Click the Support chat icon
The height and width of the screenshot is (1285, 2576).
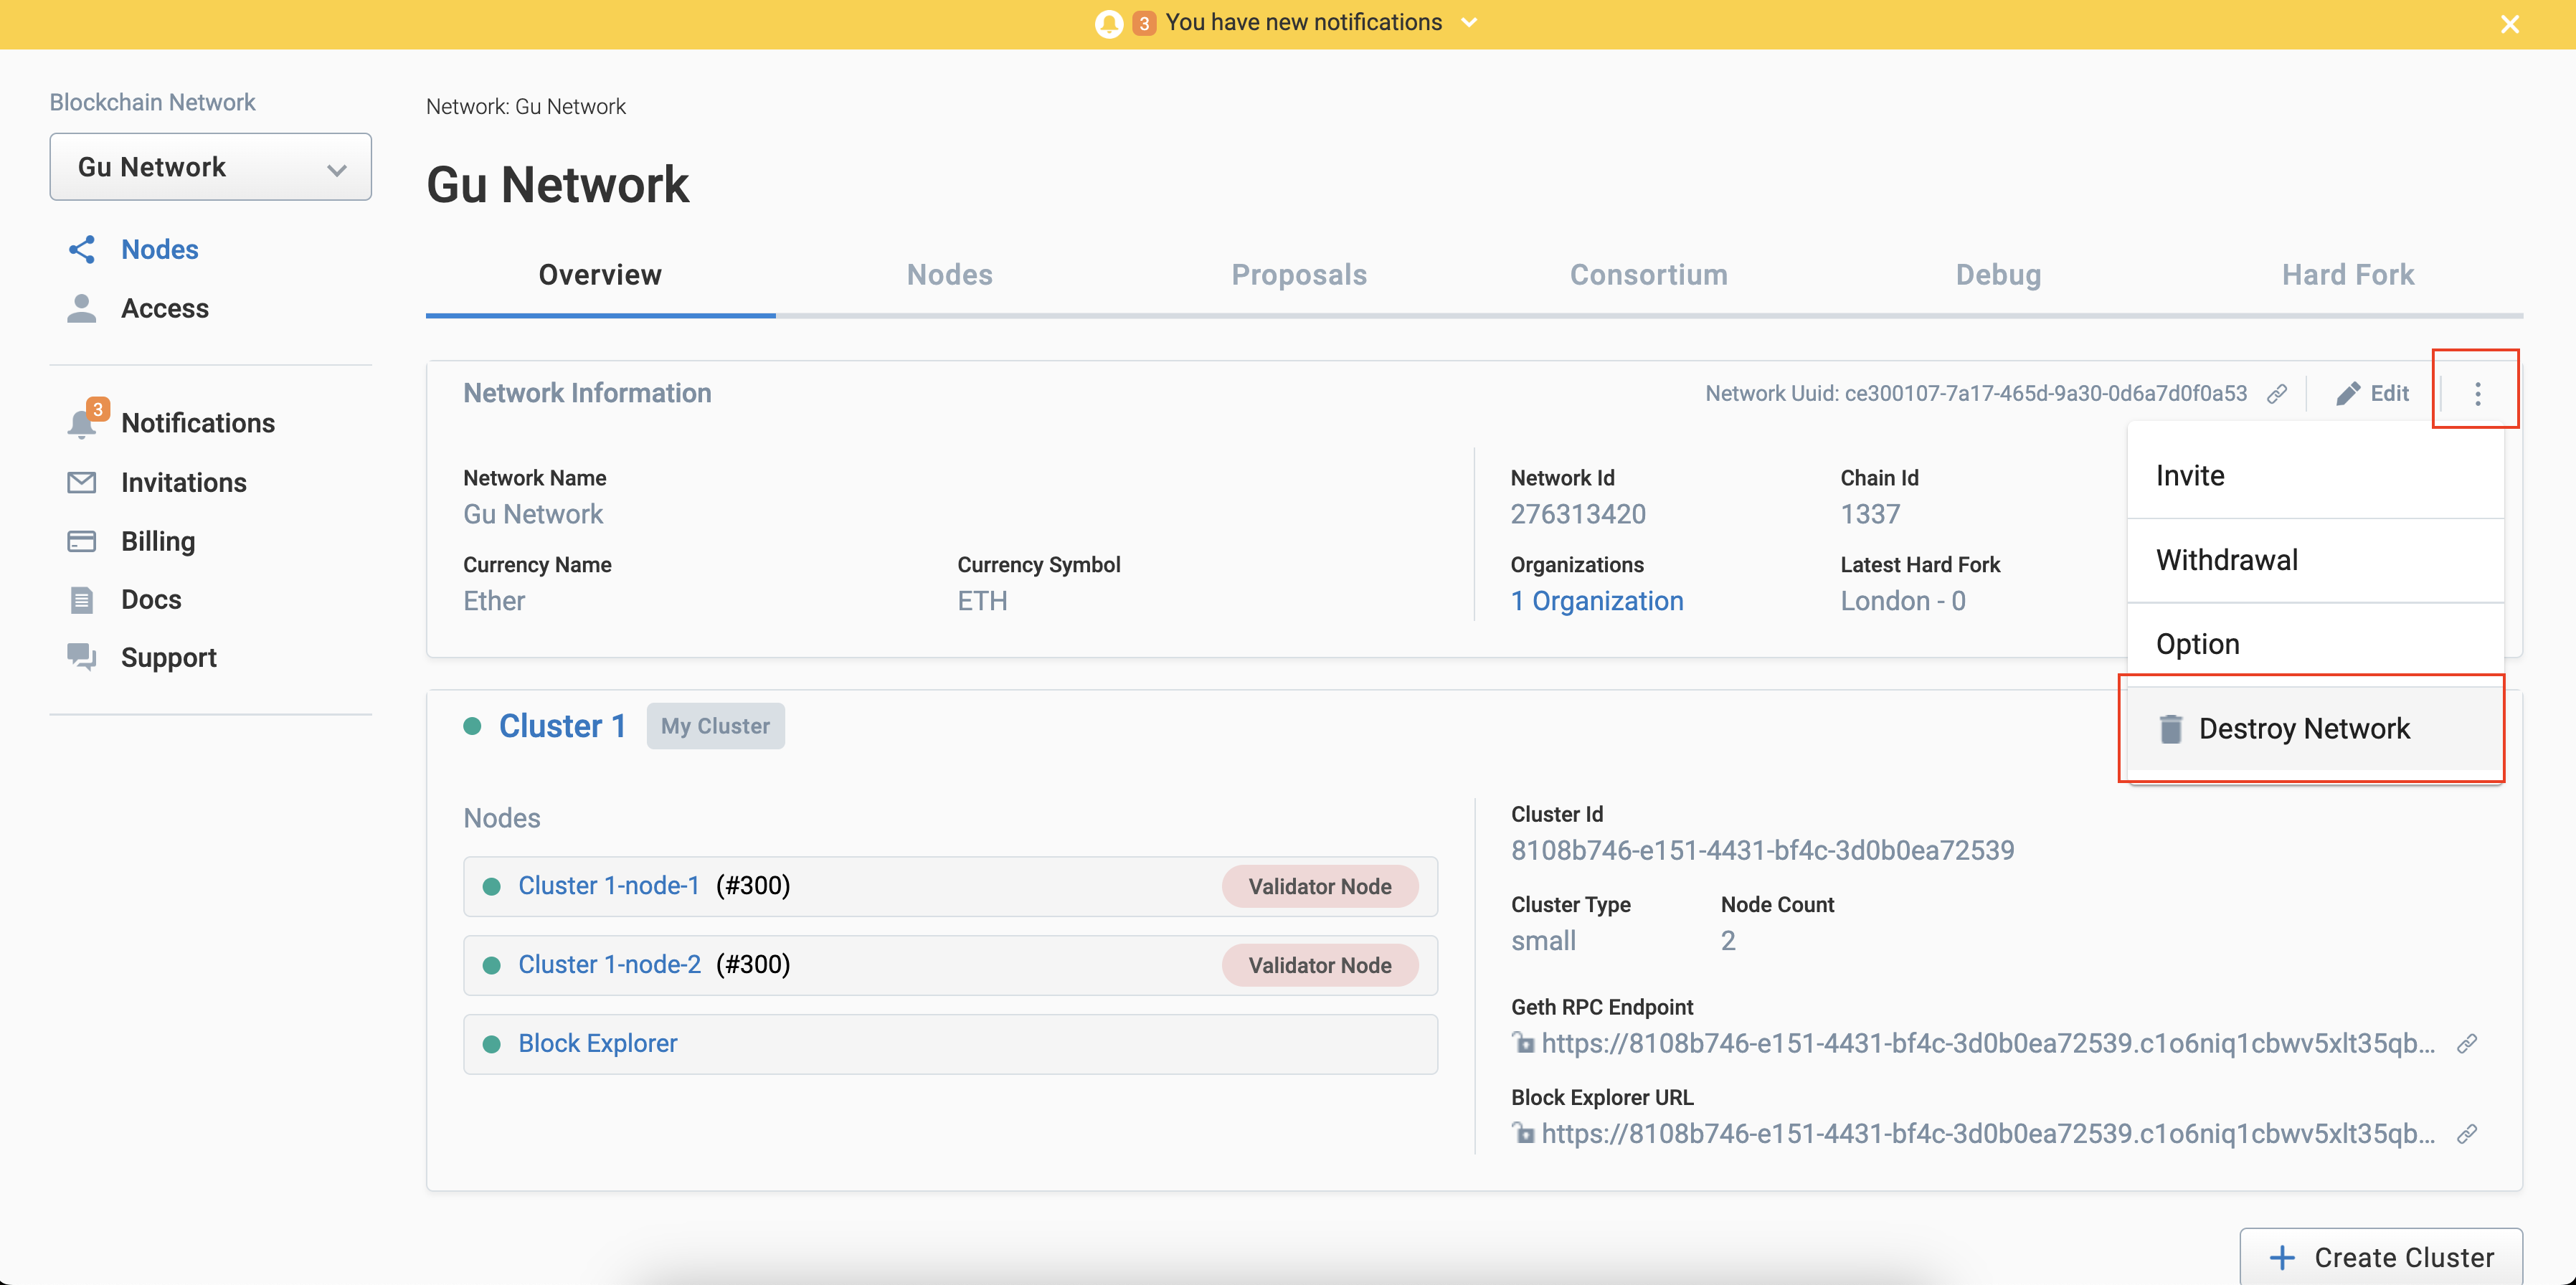pos(82,657)
